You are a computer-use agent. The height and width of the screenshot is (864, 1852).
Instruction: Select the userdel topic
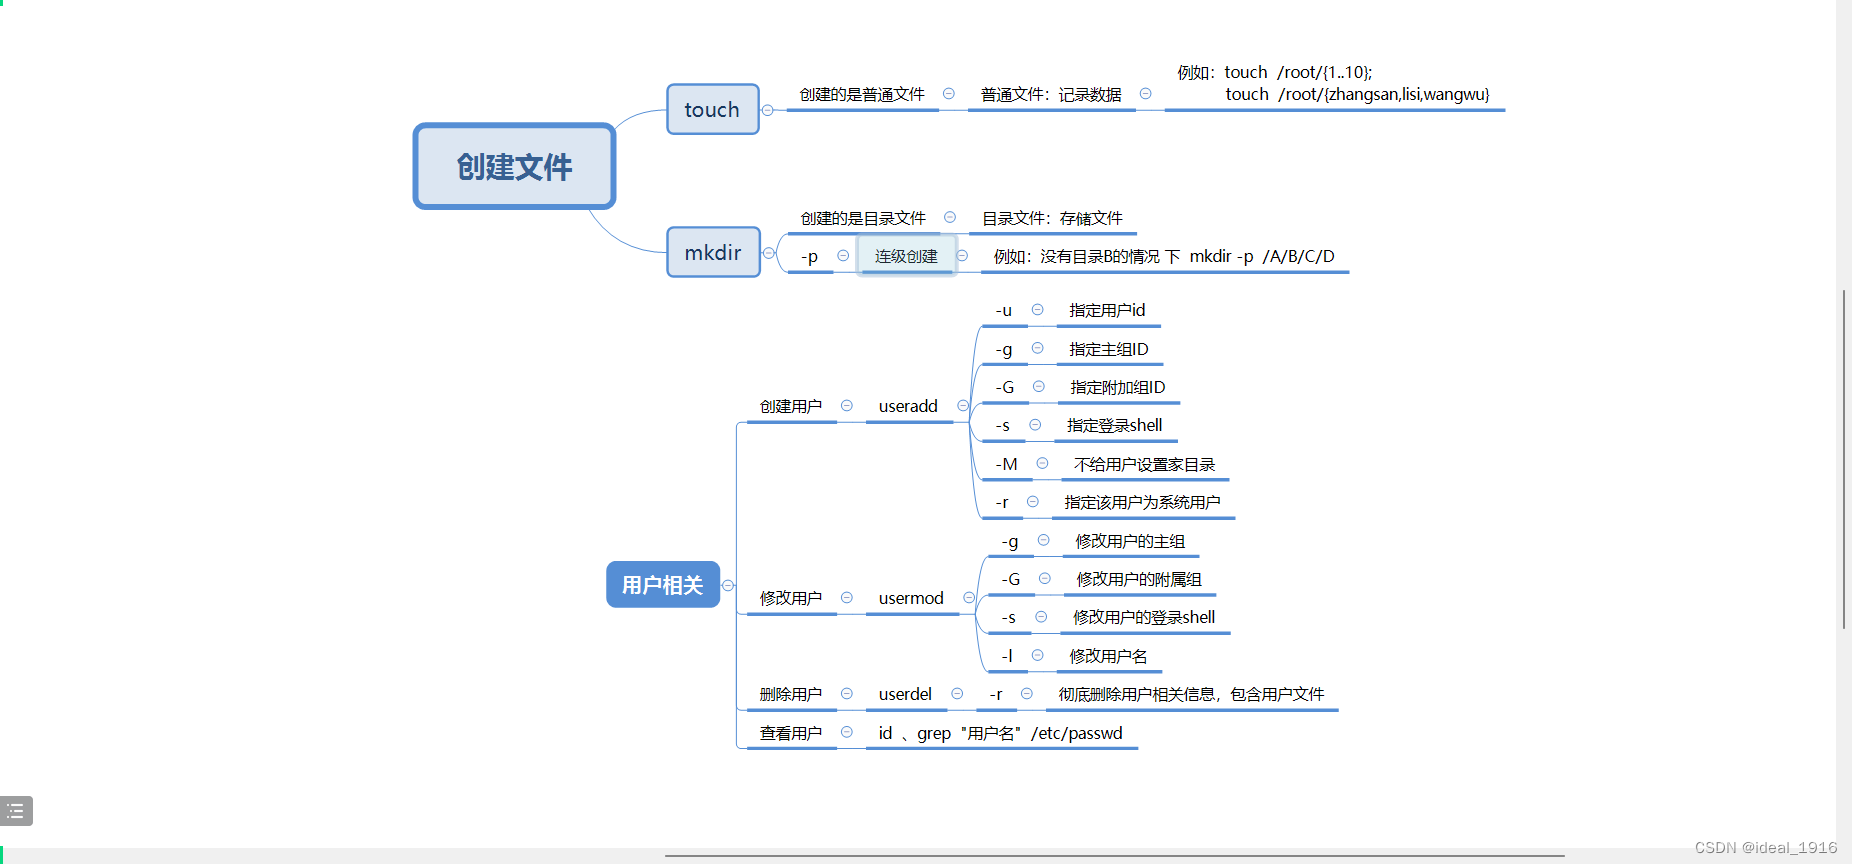click(x=905, y=694)
